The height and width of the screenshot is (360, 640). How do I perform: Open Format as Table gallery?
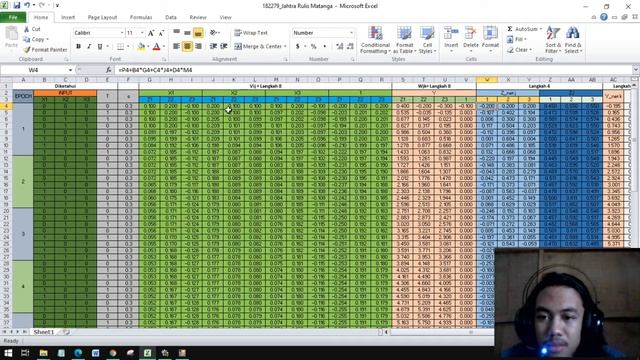pos(404,40)
